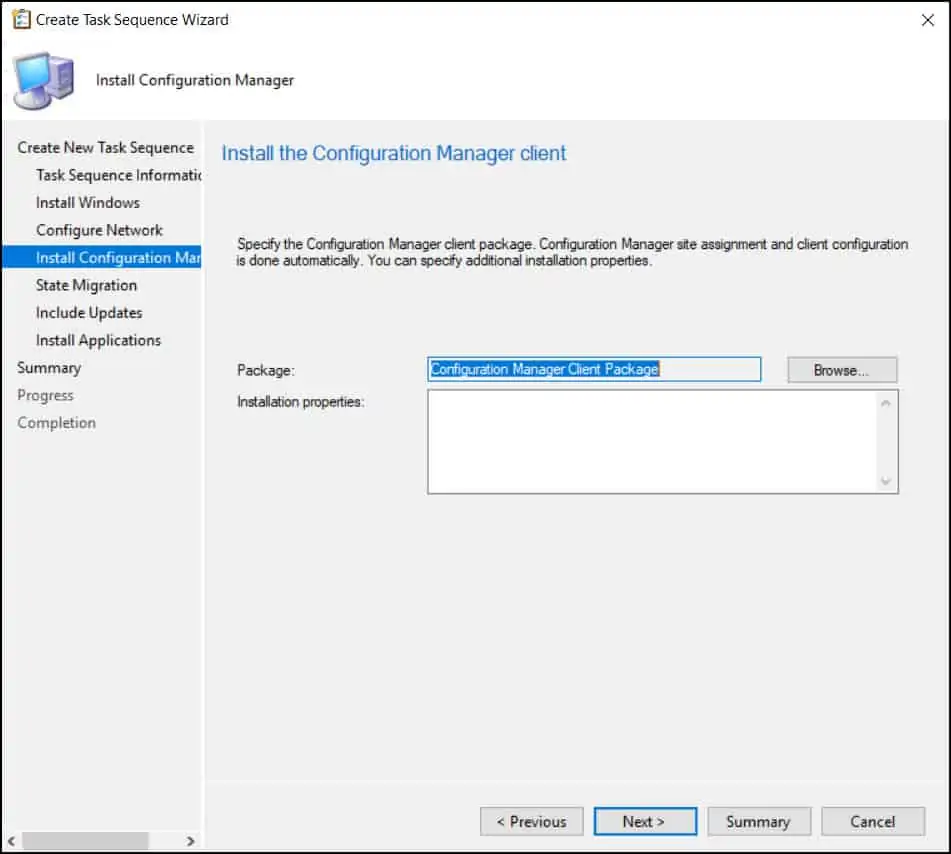Open Task Sequence Information step
951x854 pixels.
pyautogui.click(x=118, y=175)
